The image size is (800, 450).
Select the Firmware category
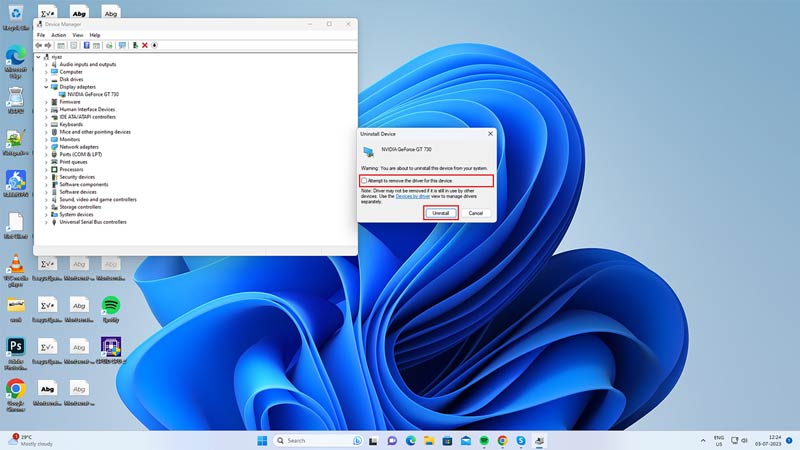69,102
